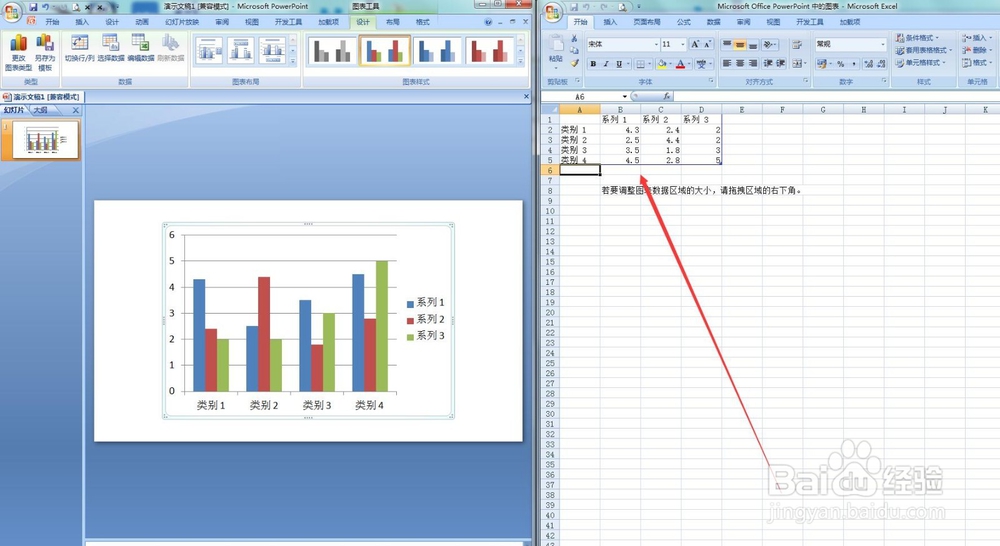Toggle middle vertical alignment in Excel
This screenshot has width=1000, height=546.
(740, 44)
